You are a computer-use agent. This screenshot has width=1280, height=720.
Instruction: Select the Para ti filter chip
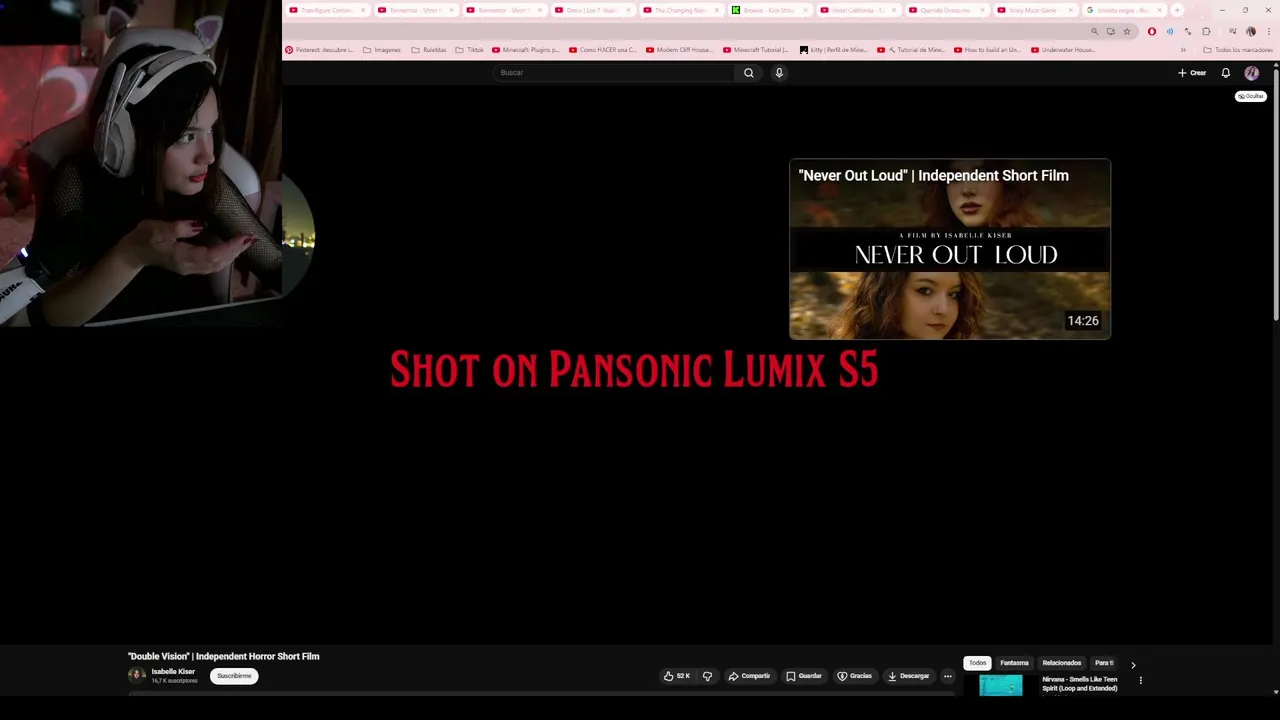[x=1104, y=663]
